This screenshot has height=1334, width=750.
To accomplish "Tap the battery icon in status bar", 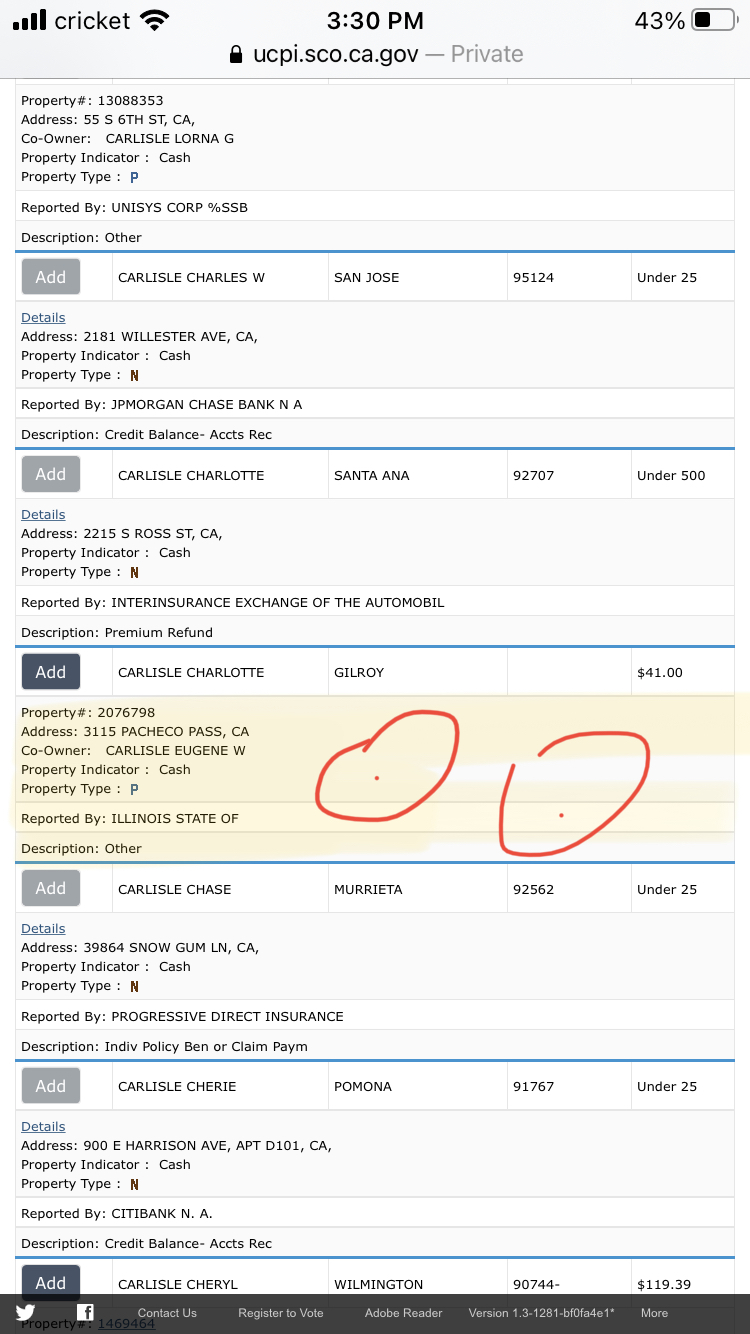I will point(714,20).
